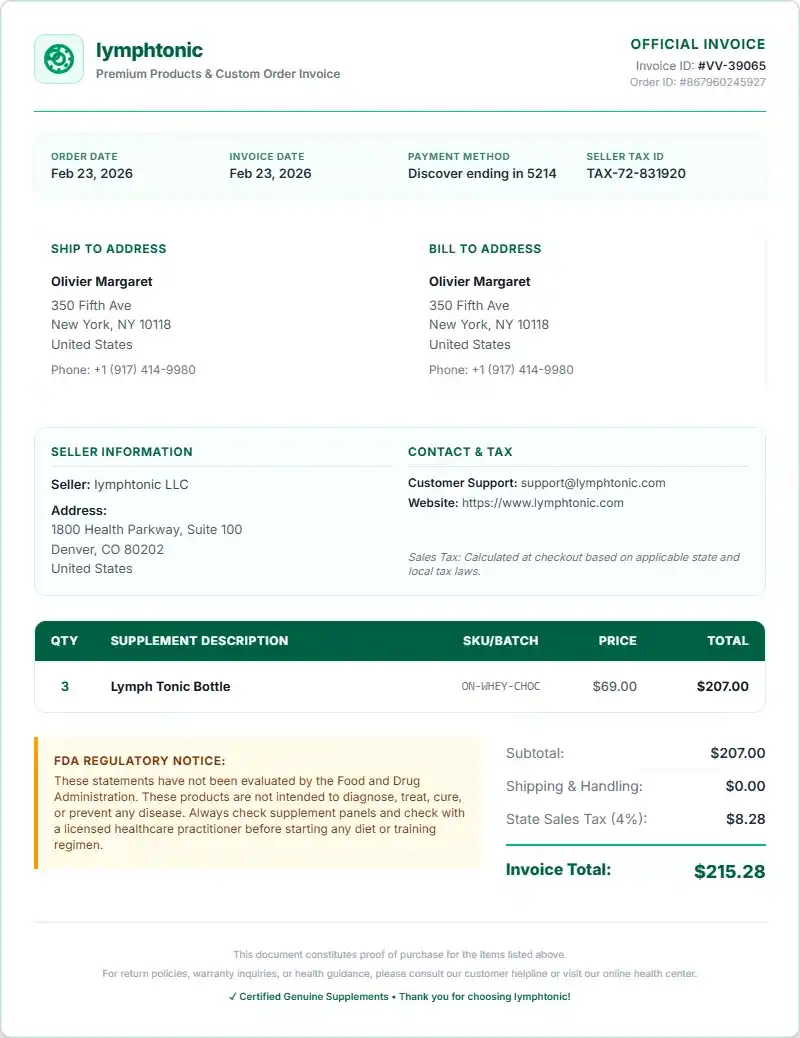The image size is (800, 1038).
Task: Click the ON-WHEY-CHOC SKU code
Action: [501, 686]
